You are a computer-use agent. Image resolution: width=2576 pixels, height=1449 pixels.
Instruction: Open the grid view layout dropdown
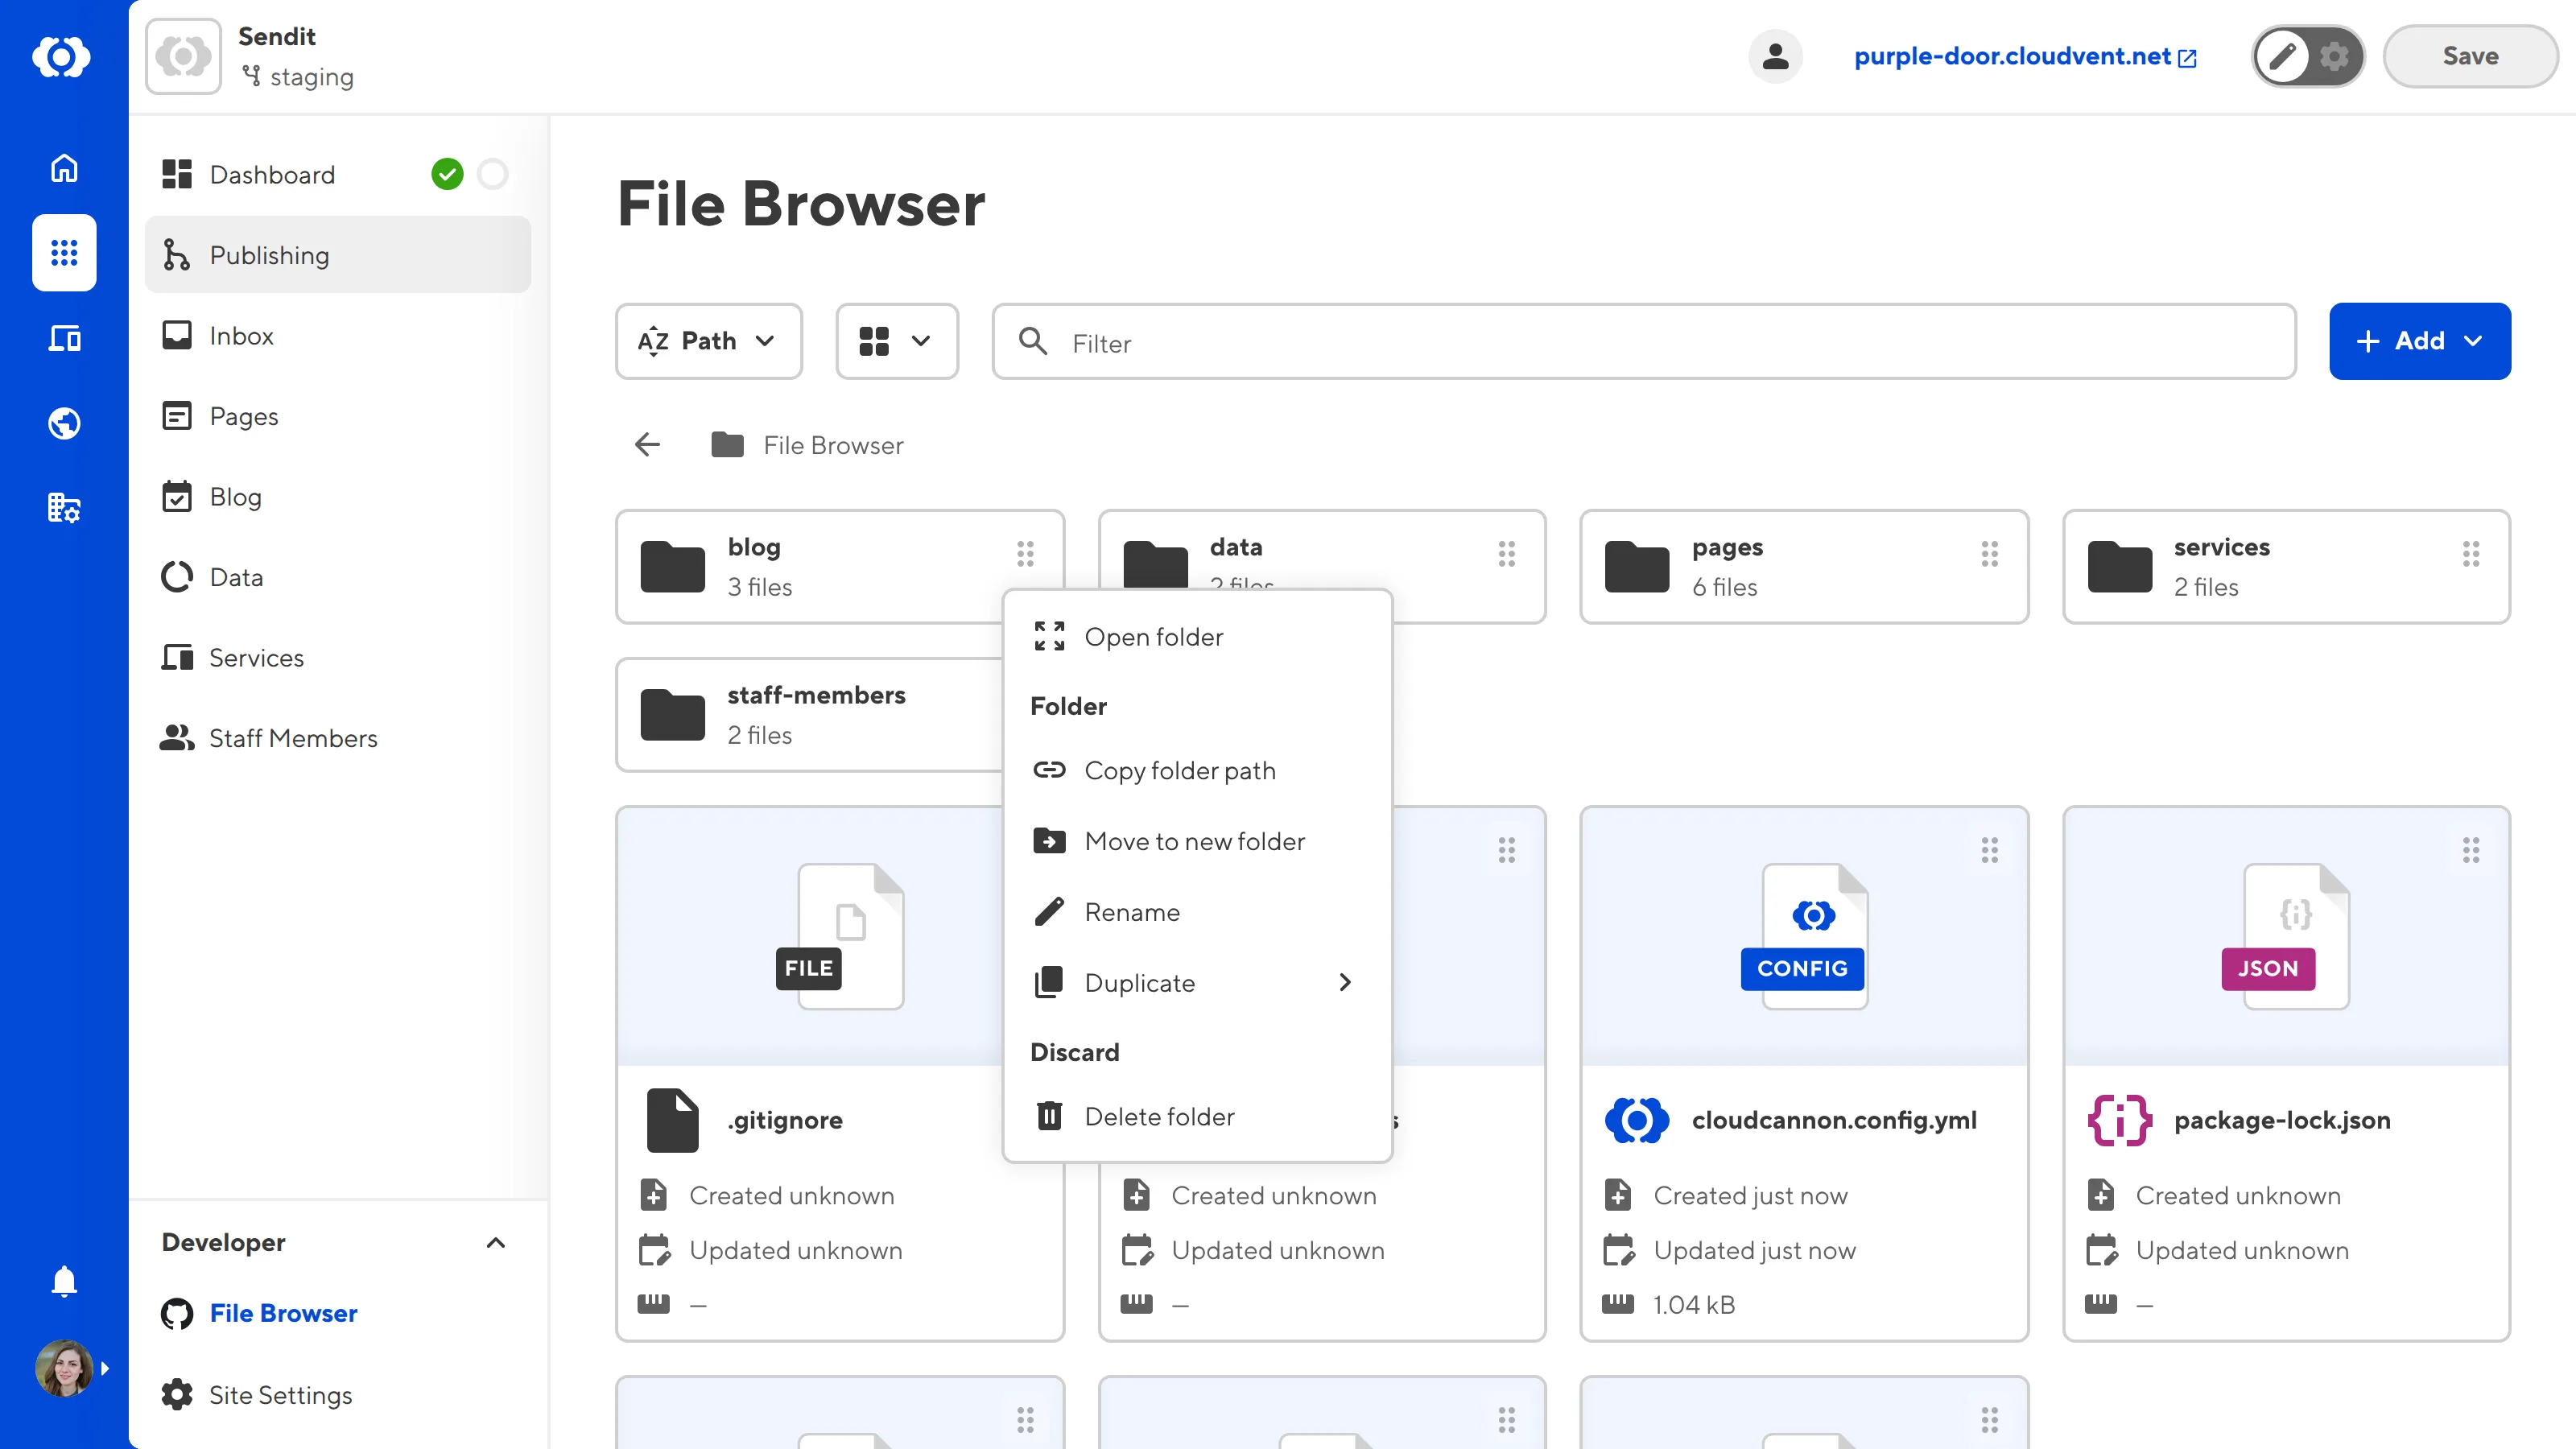[896, 341]
